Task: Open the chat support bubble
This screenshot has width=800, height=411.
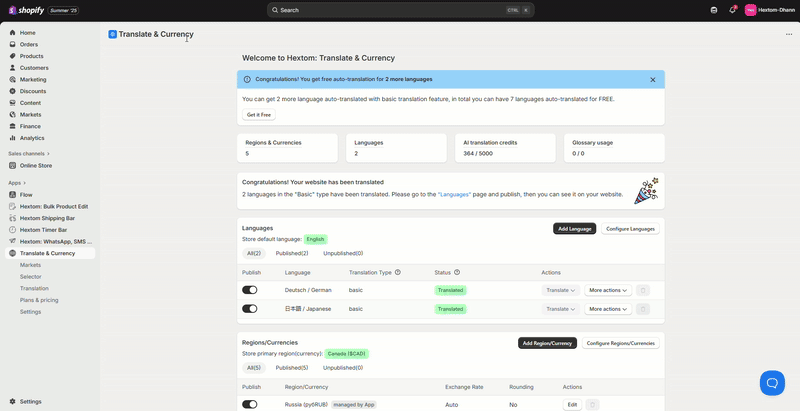Action: (x=772, y=383)
